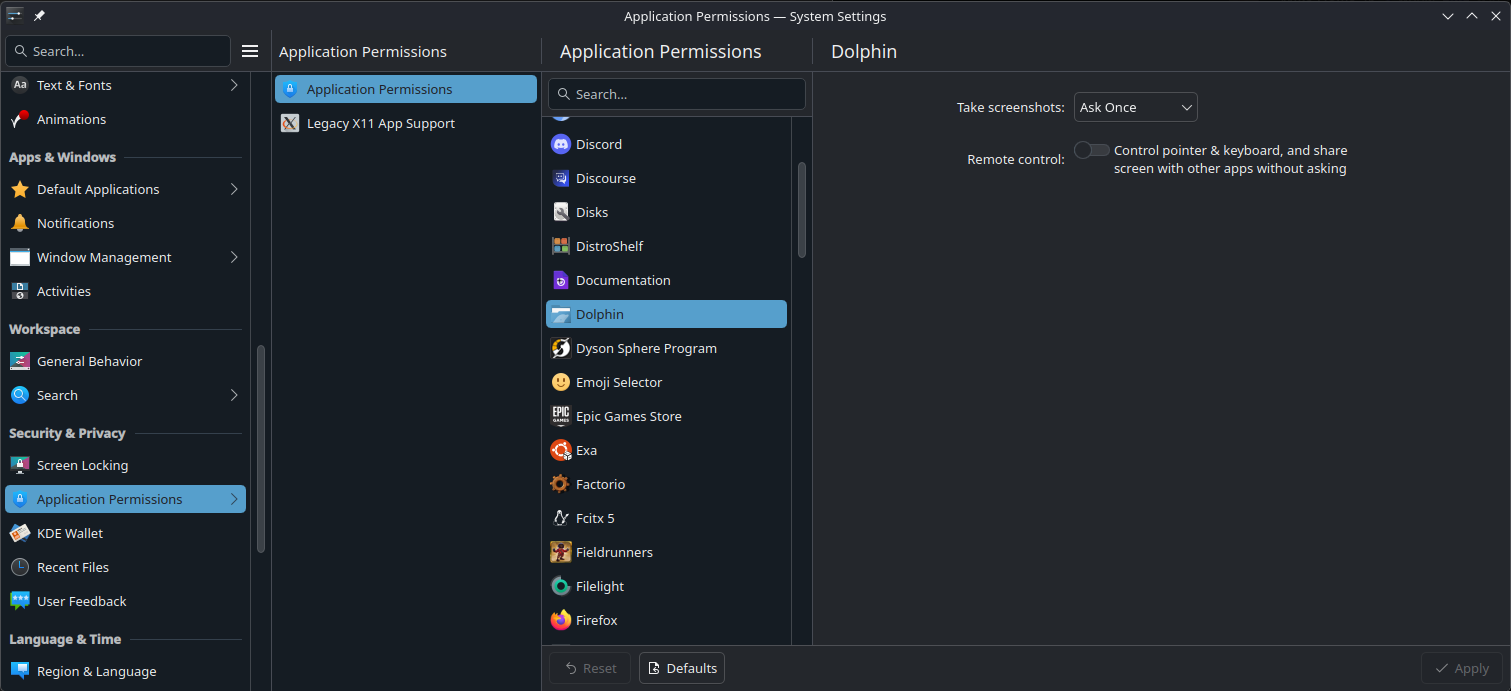The image size is (1511, 691).
Task: Open the Take screenshots dropdown
Action: [x=1136, y=107]
